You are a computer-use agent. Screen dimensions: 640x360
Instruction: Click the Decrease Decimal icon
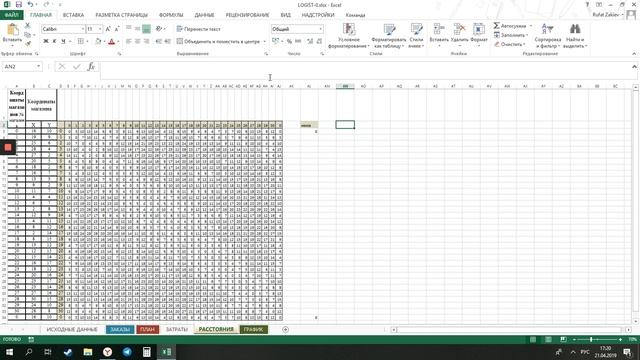319,41
